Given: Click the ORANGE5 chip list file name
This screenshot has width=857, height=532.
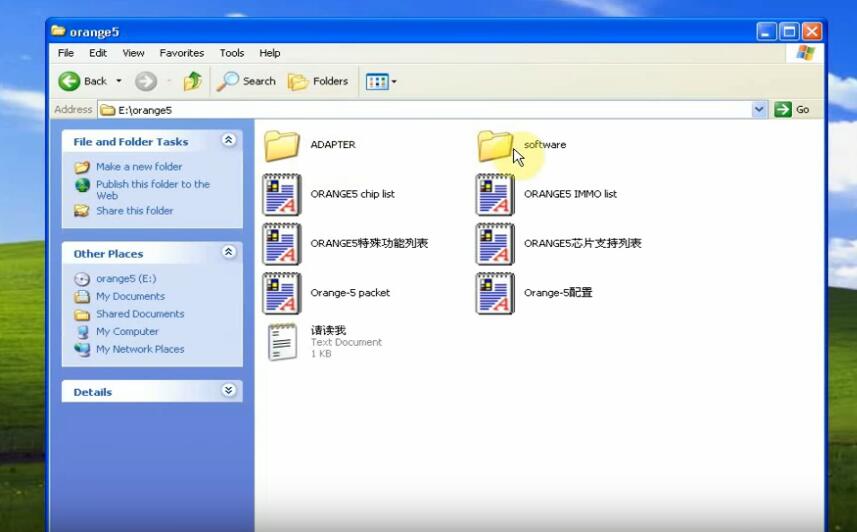Looking at the screenshot, I should 353,194.
